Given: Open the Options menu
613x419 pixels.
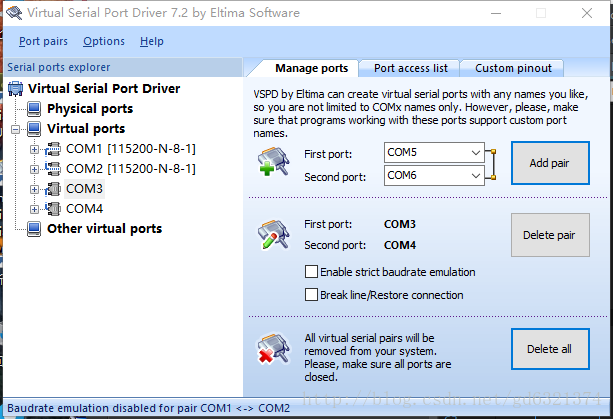Looking at the screenshot, I should coord(104,41).
